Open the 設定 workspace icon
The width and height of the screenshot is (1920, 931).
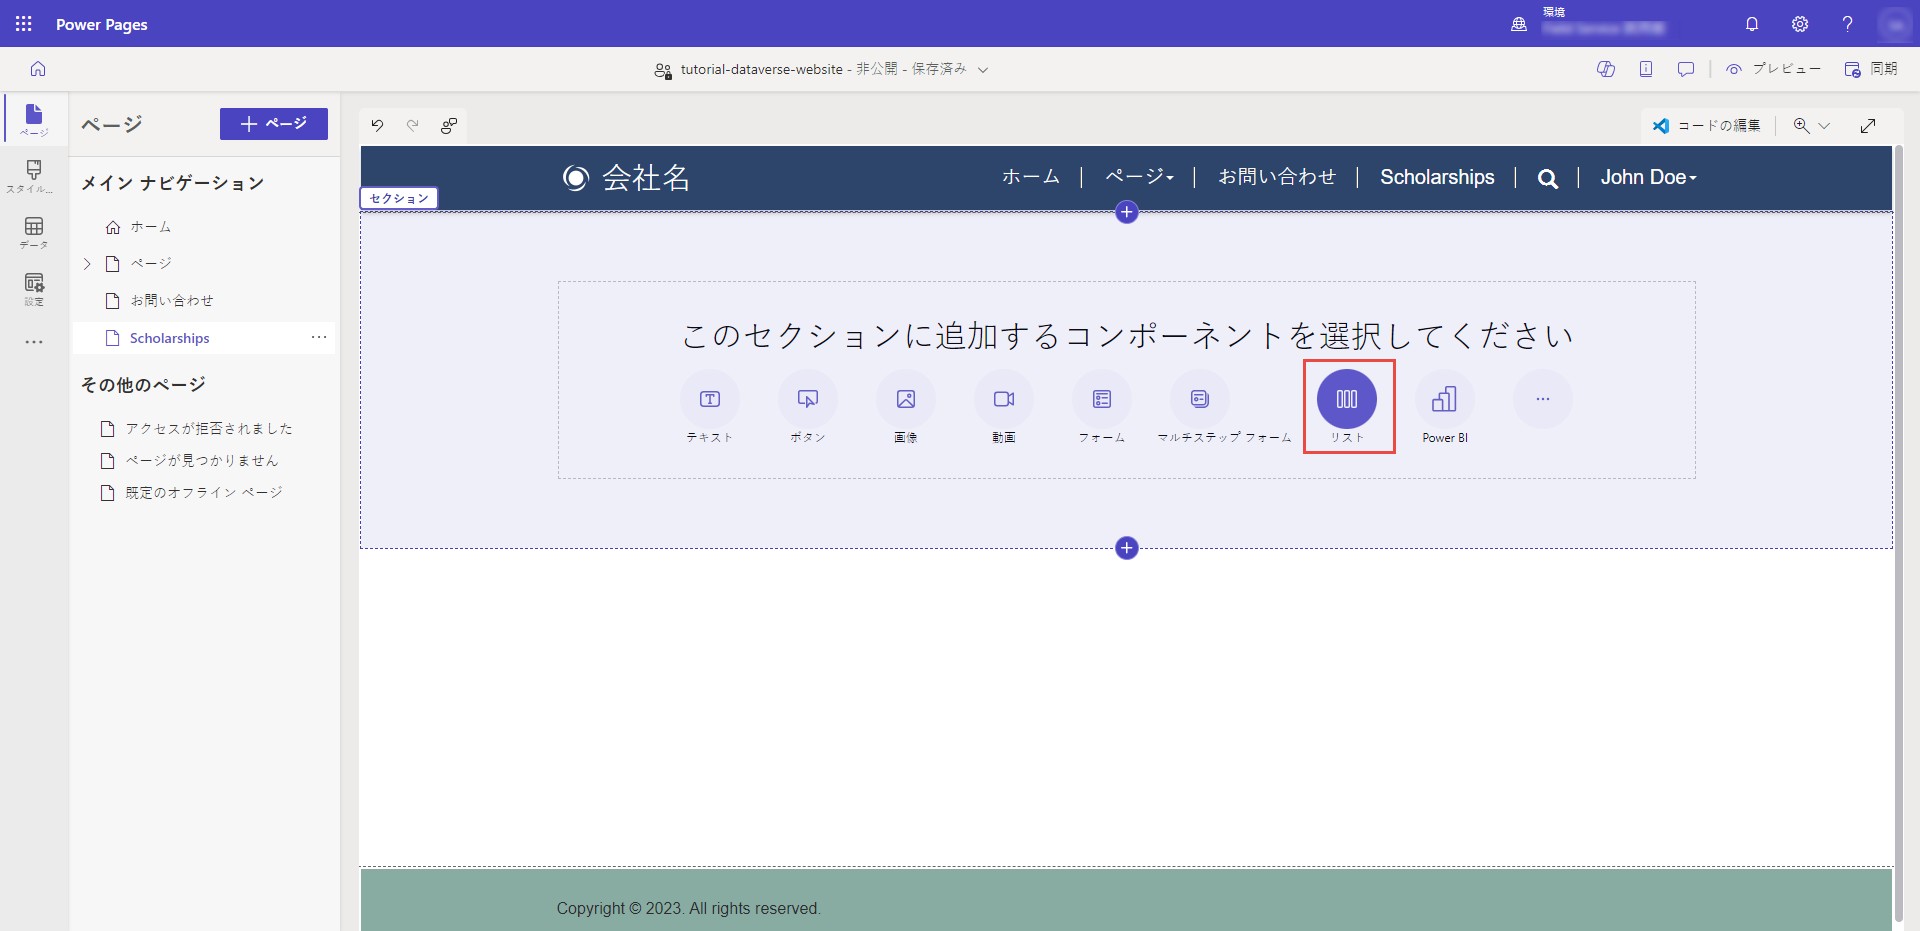[33, 289]
